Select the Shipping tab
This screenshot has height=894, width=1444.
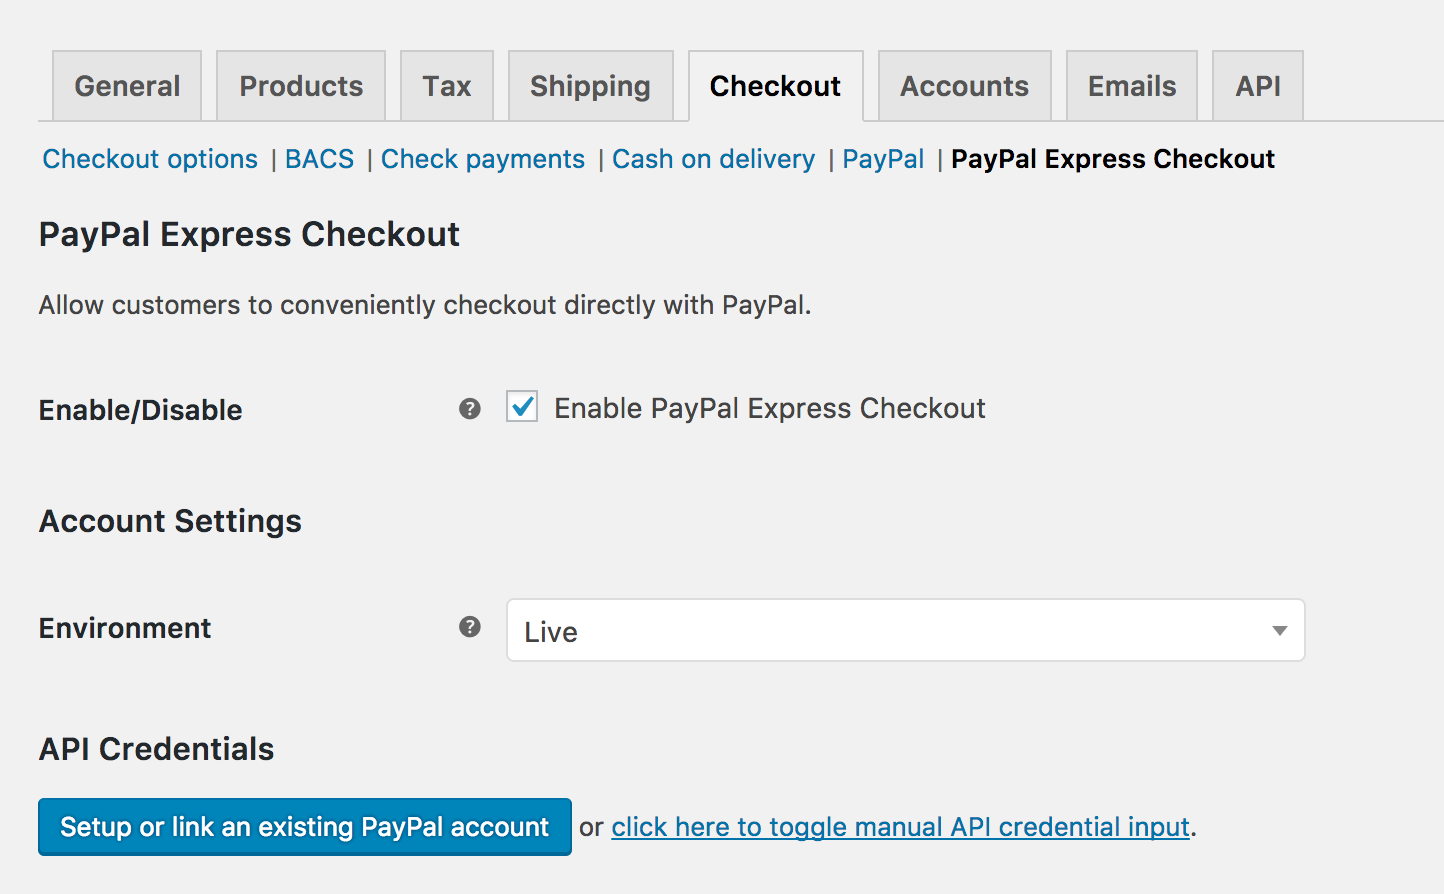tap(590, 86)
